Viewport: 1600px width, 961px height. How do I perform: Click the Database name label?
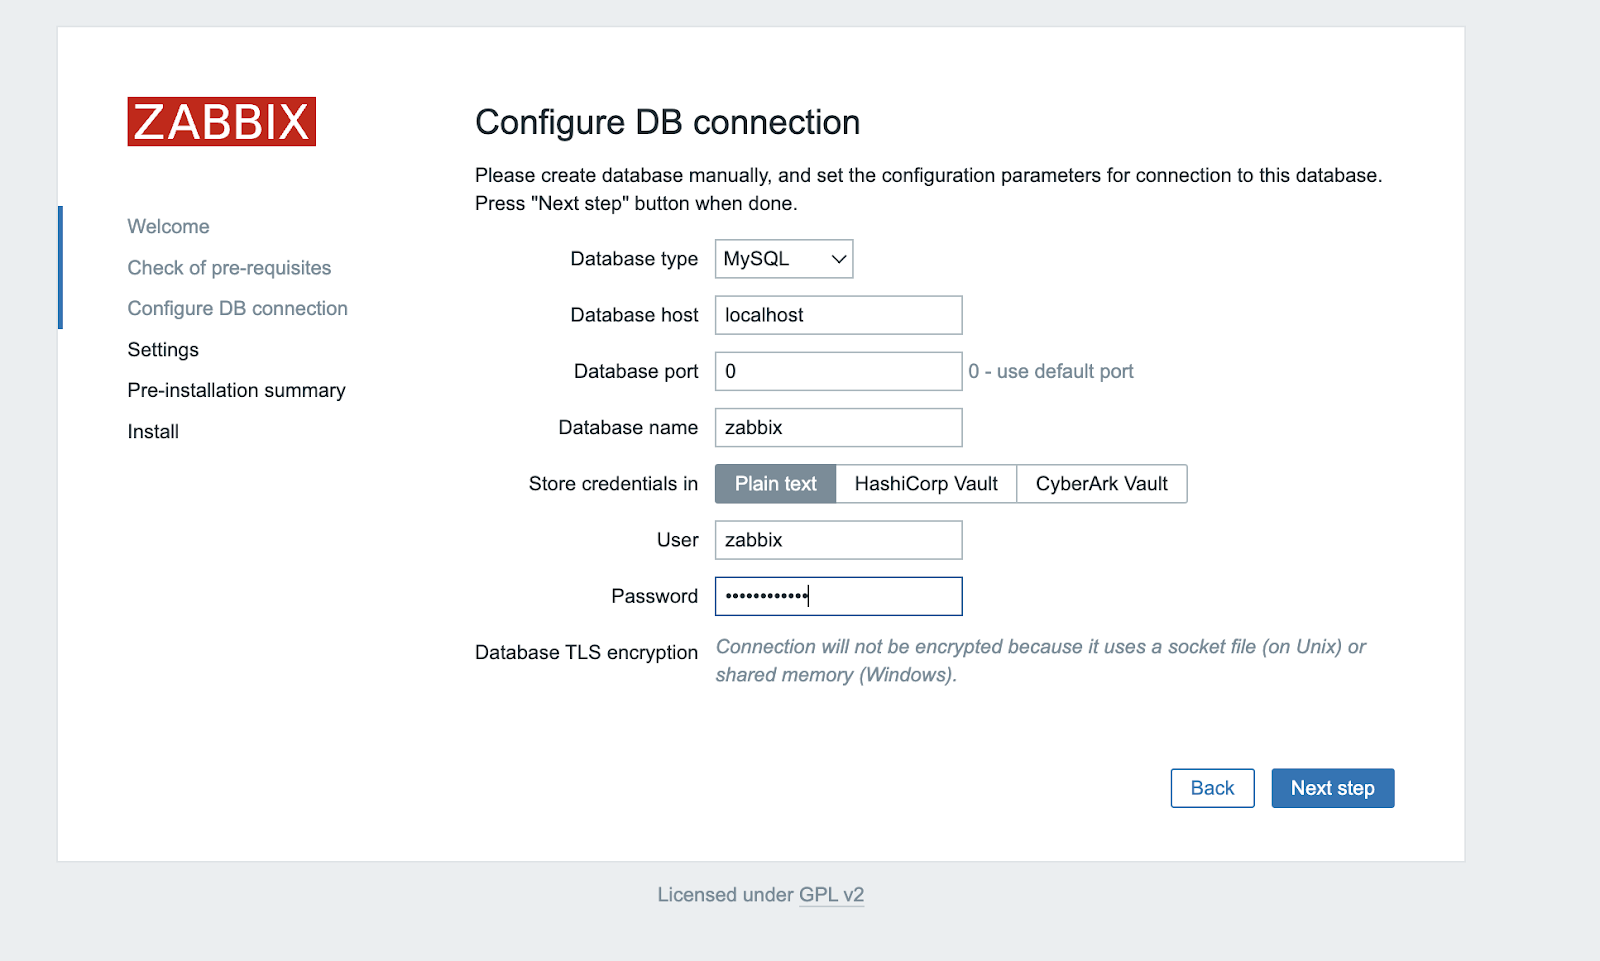(628, 428)
